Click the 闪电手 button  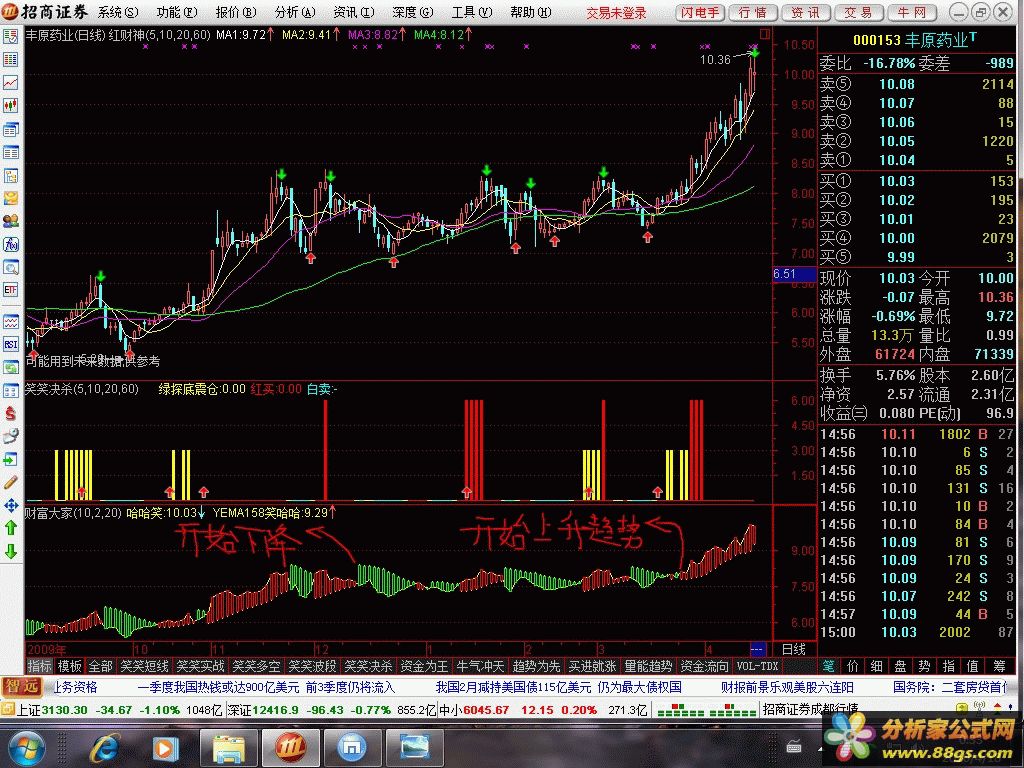(699, 12)
